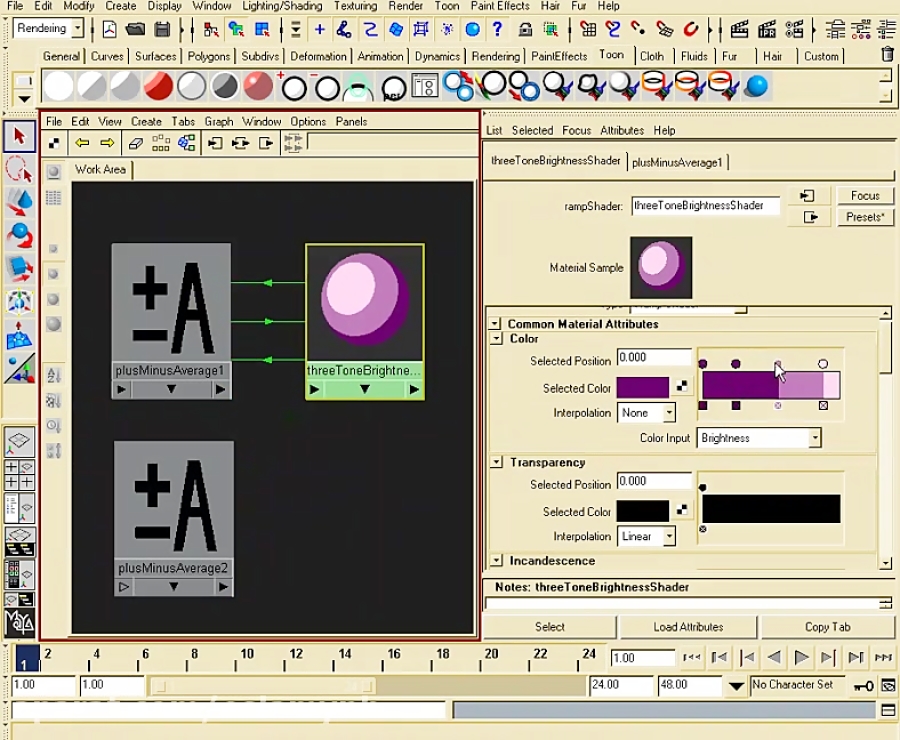Collapse the Transparency section
Viewport: 900px width, 740px height.
pyautogui.click(x=495, y=462)
